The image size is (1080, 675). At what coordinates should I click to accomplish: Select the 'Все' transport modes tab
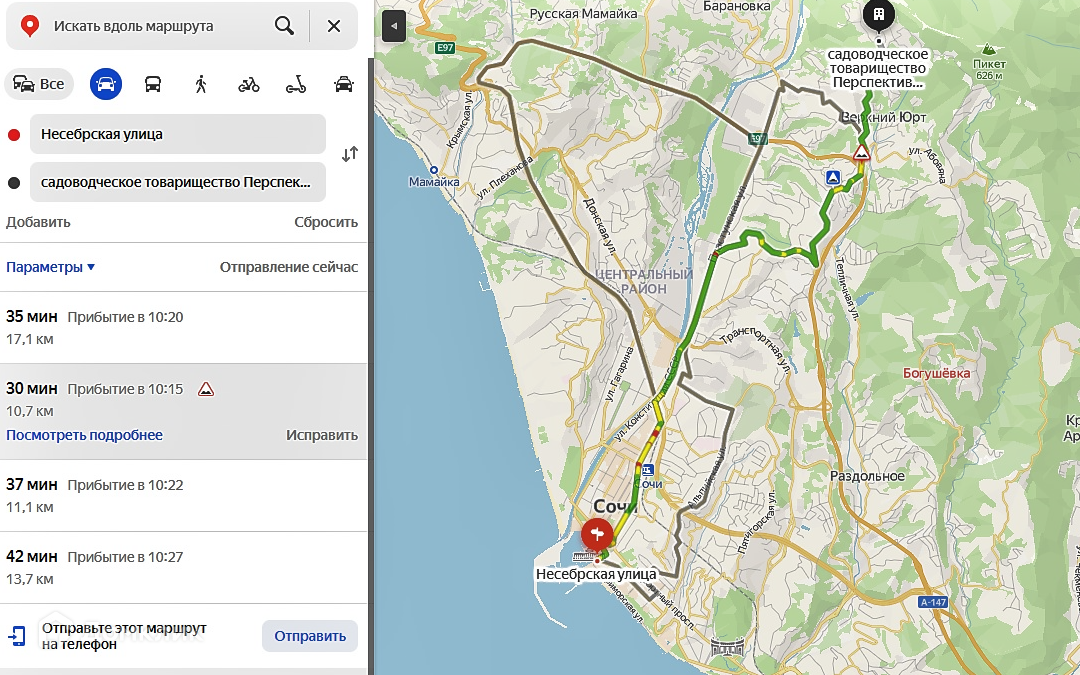[x=39, y=84]
